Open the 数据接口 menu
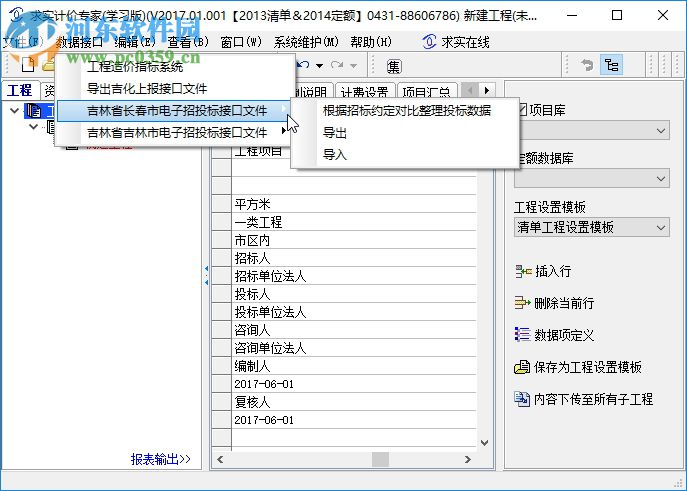 pos(80,42)
